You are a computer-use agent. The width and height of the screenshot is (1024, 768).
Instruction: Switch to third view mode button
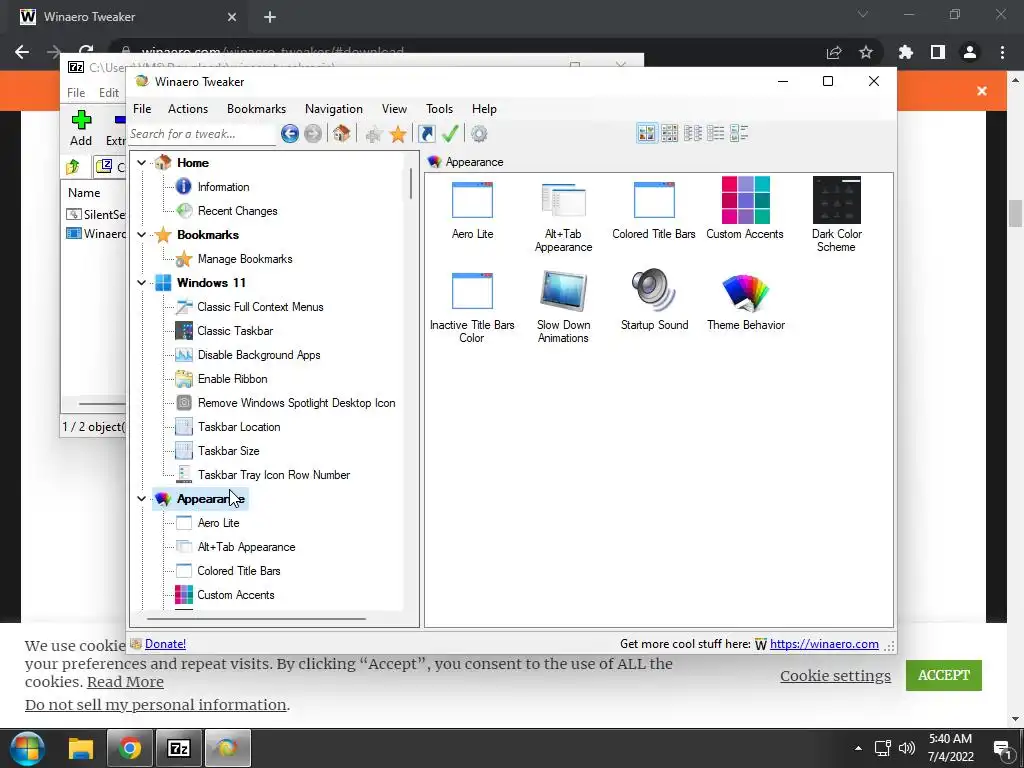pyautogui.click(x=692, y=133)
